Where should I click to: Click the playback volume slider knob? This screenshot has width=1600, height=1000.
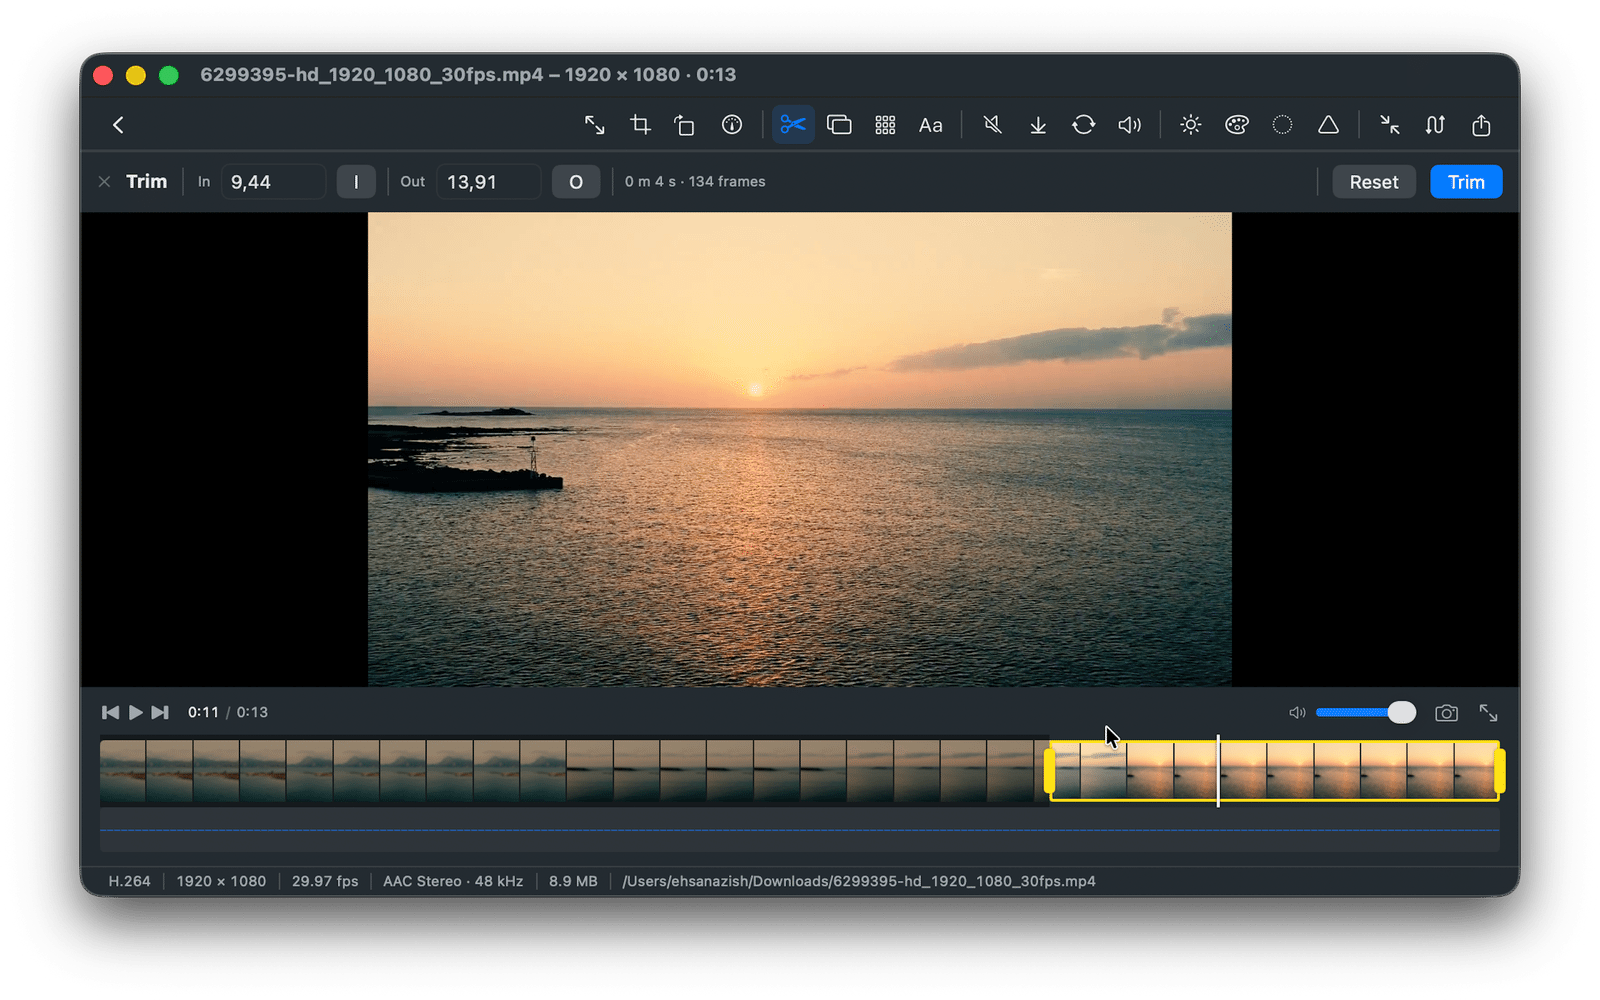(1402, 712)
